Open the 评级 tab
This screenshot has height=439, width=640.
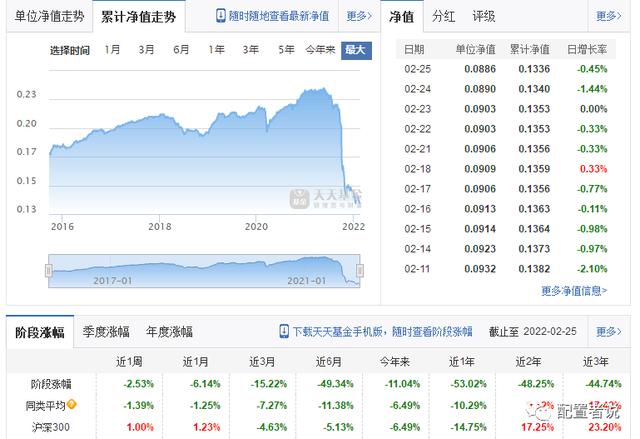[x=484, y=16]
